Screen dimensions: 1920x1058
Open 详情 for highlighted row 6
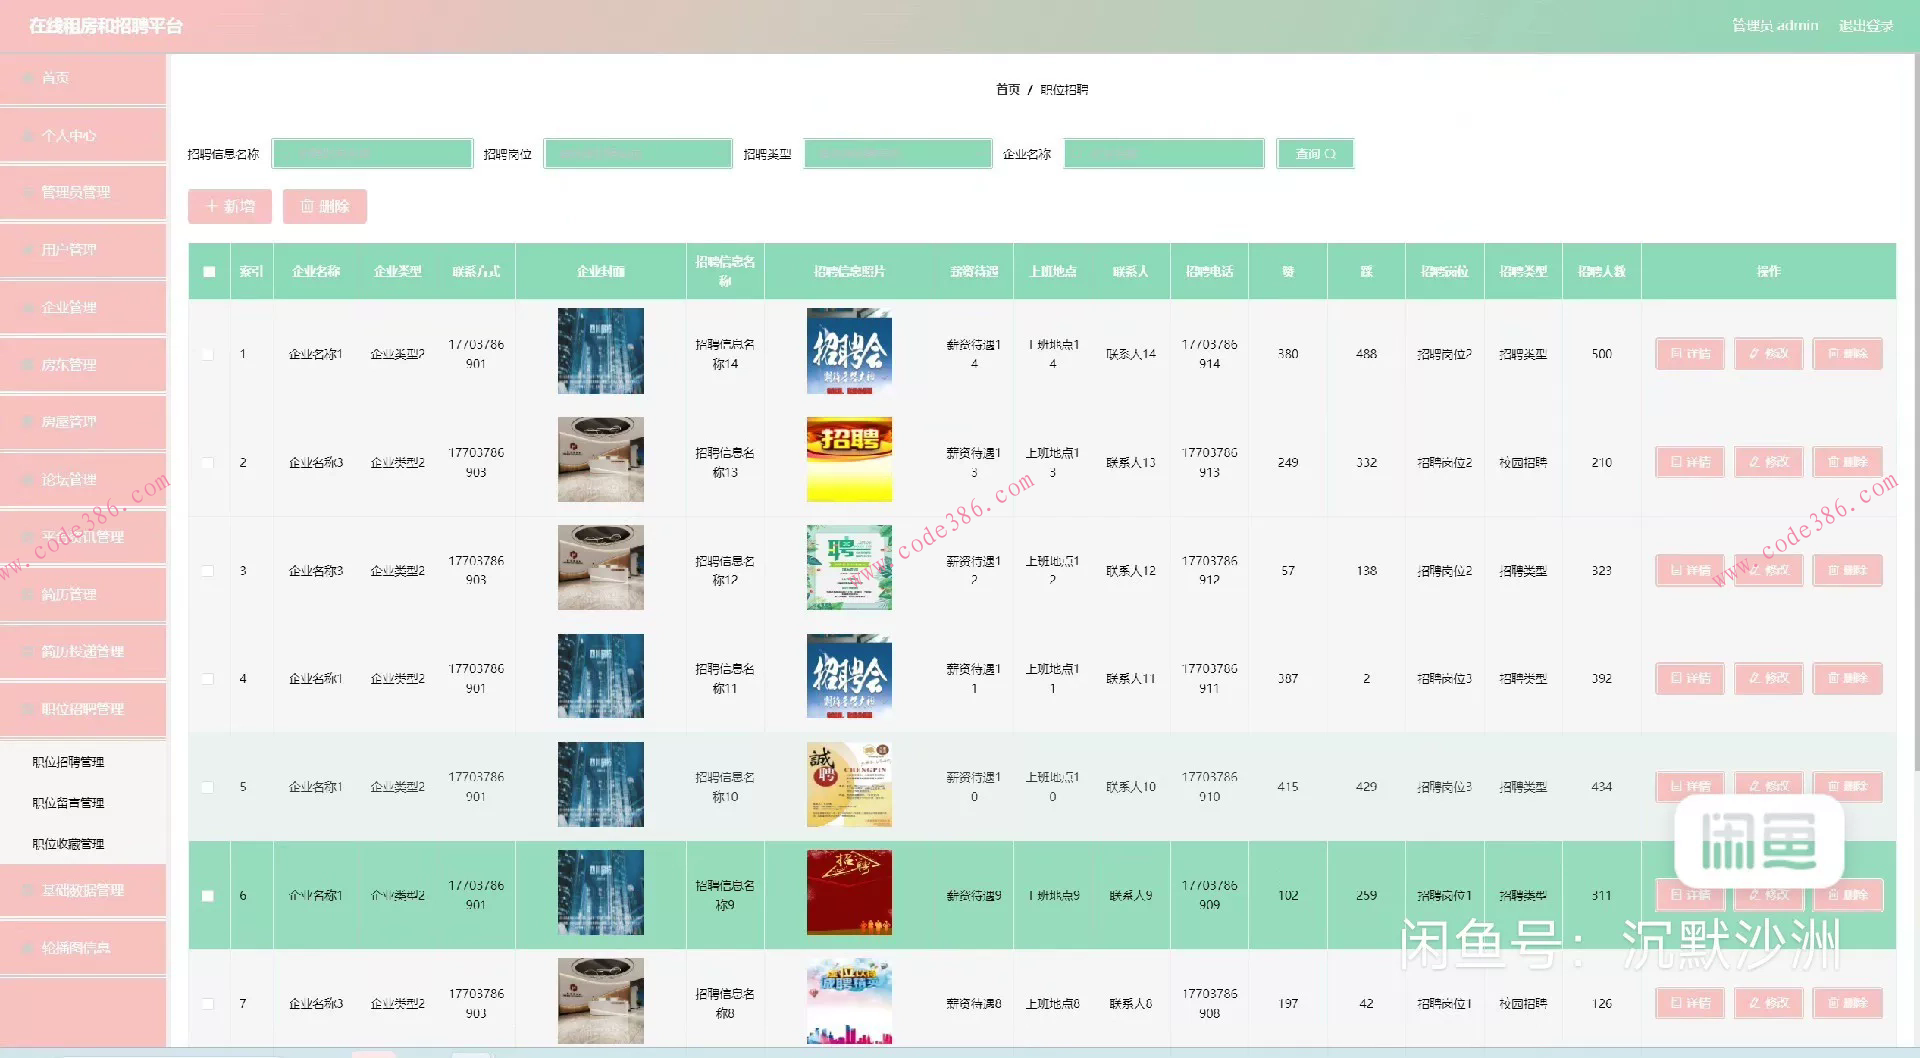pos(1689,895)
